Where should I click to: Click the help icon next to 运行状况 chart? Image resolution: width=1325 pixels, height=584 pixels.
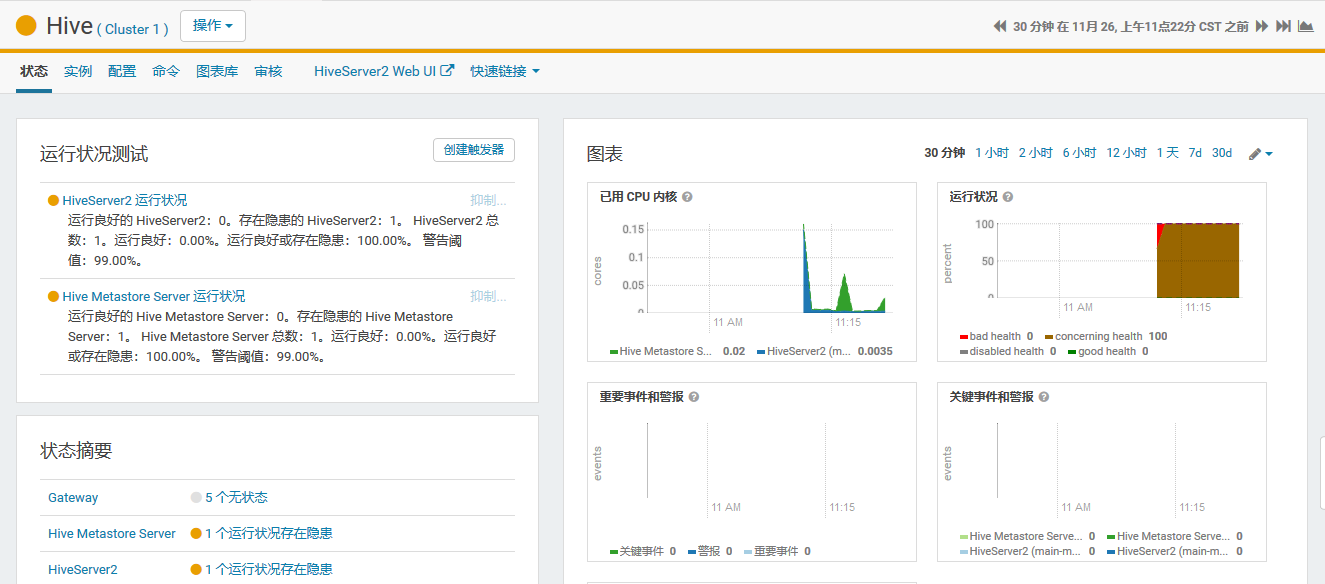1007,197
